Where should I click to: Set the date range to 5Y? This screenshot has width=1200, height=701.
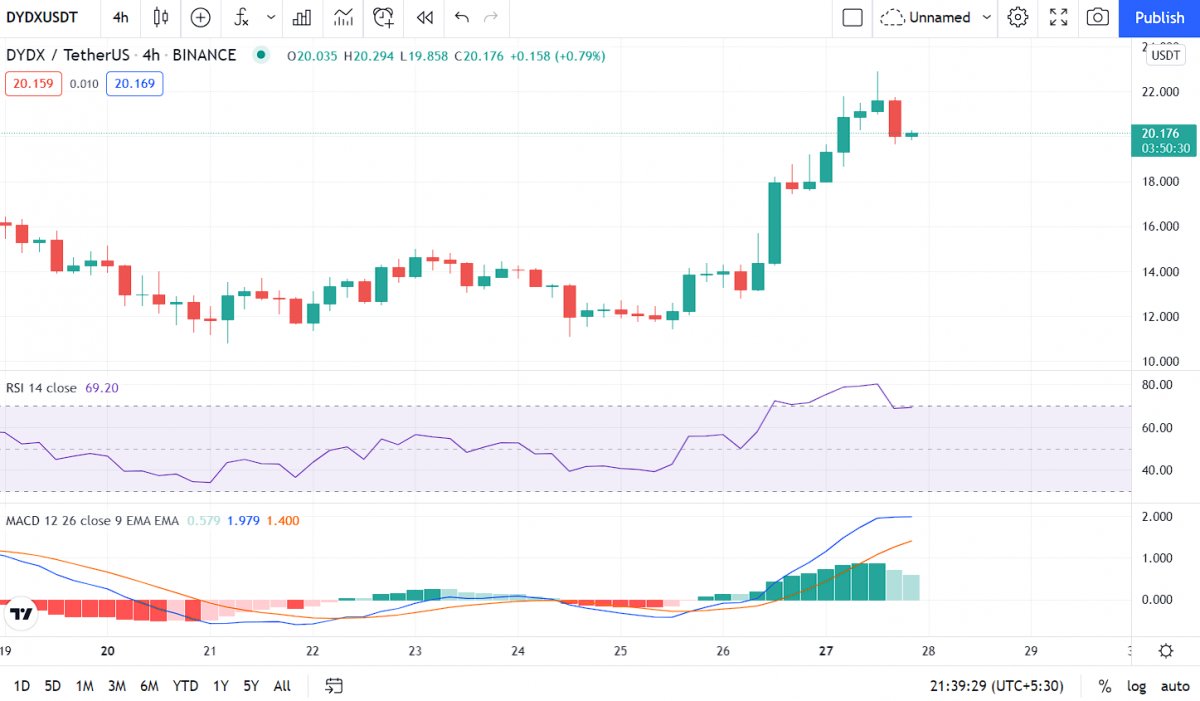(x=251, y=686)
